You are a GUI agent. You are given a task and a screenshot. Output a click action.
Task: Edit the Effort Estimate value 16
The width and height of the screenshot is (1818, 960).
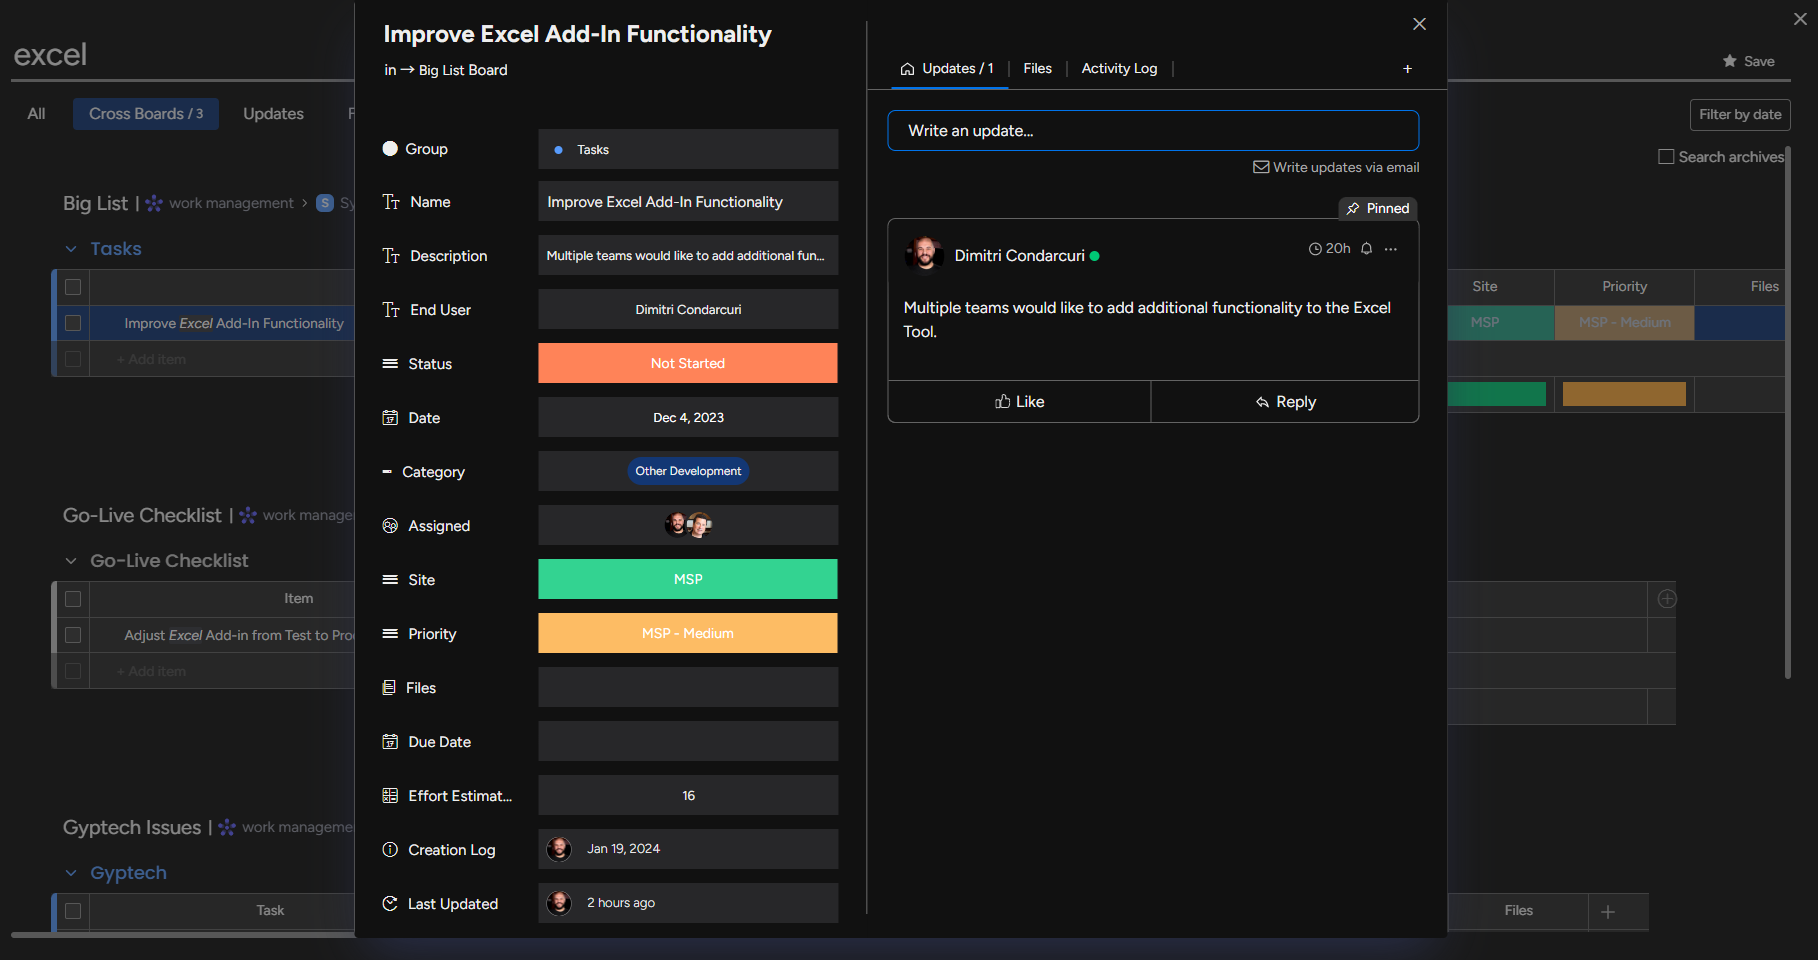coord(688,795)
